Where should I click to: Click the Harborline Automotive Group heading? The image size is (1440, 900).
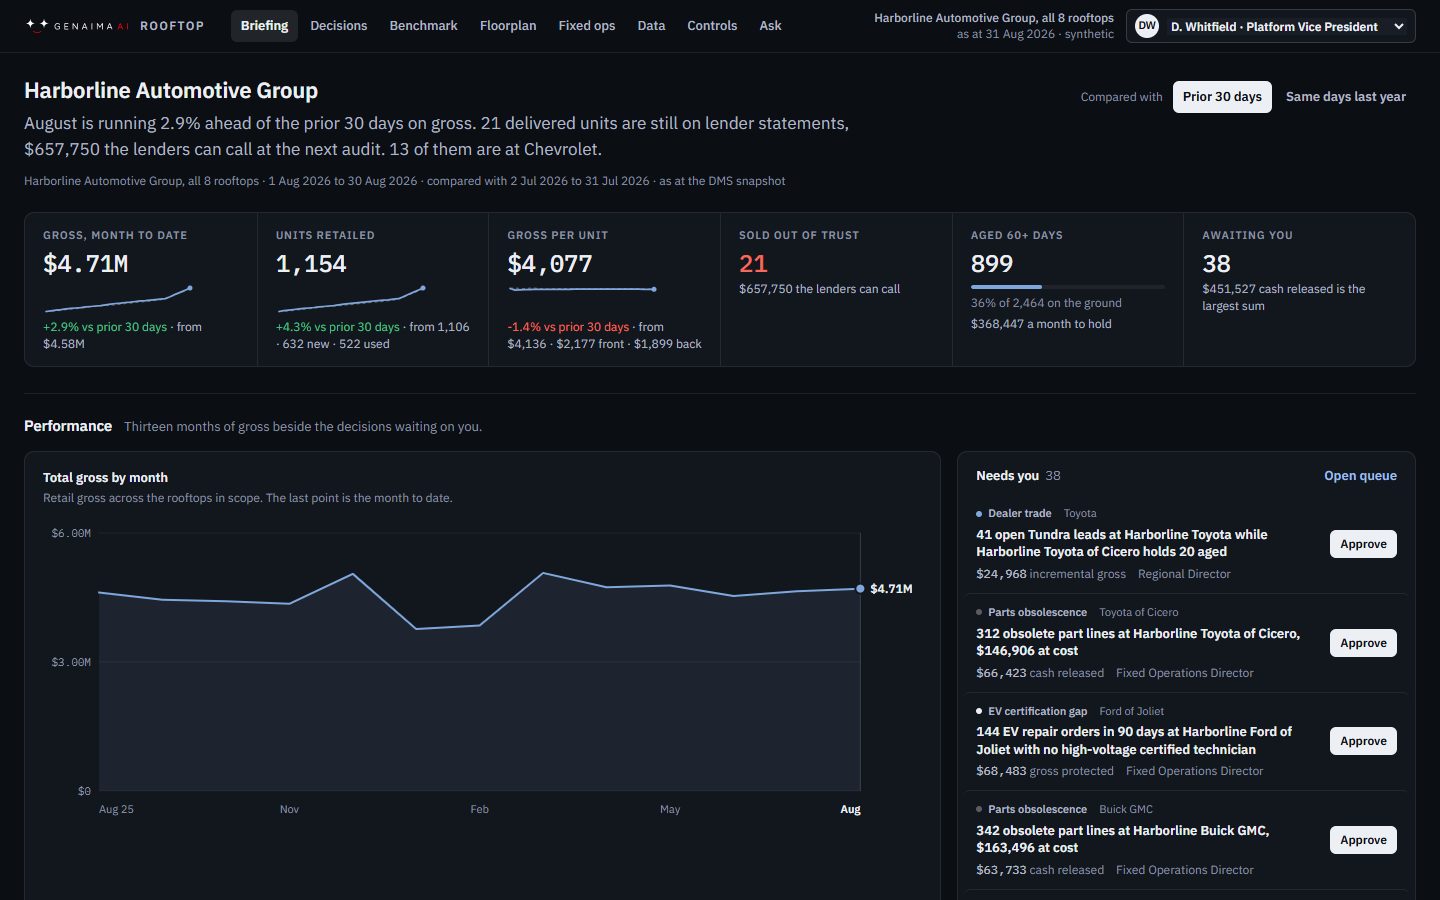[x=171, y=91]
